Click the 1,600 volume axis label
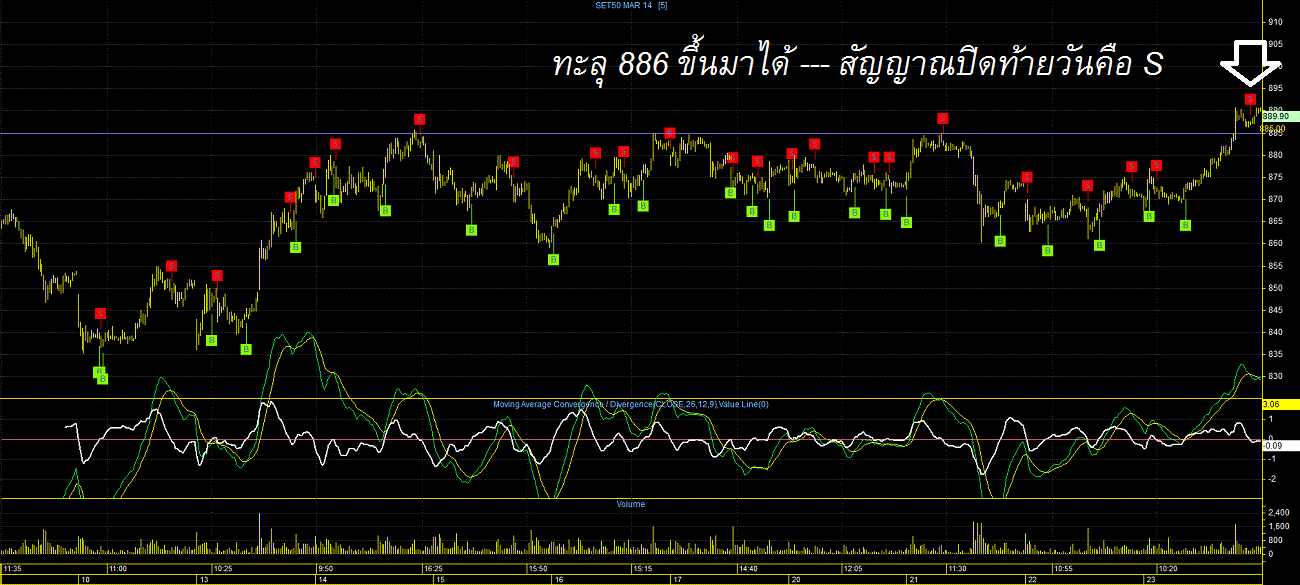Viewport: 1300px width, 585px height. point(1278,526)
